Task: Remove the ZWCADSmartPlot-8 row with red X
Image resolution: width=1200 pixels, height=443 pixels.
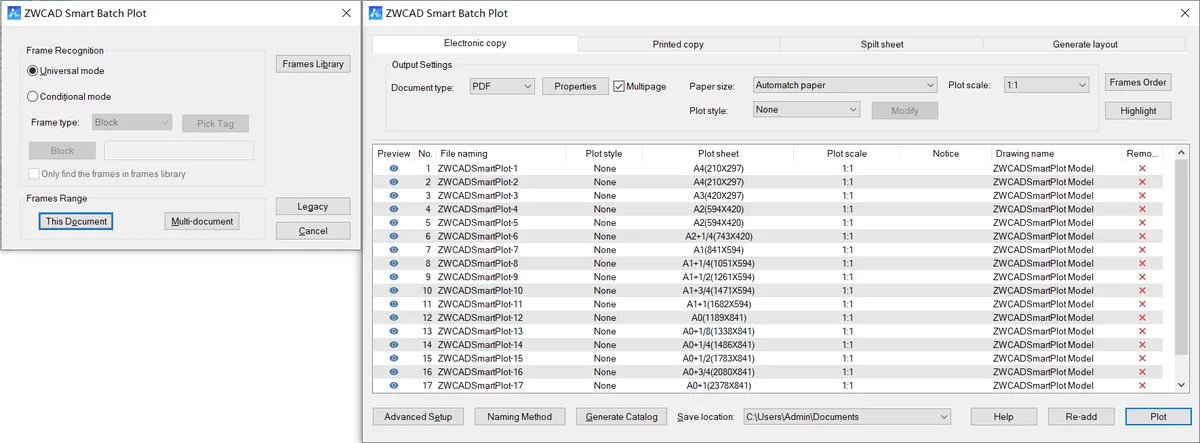Action: 1142,263
